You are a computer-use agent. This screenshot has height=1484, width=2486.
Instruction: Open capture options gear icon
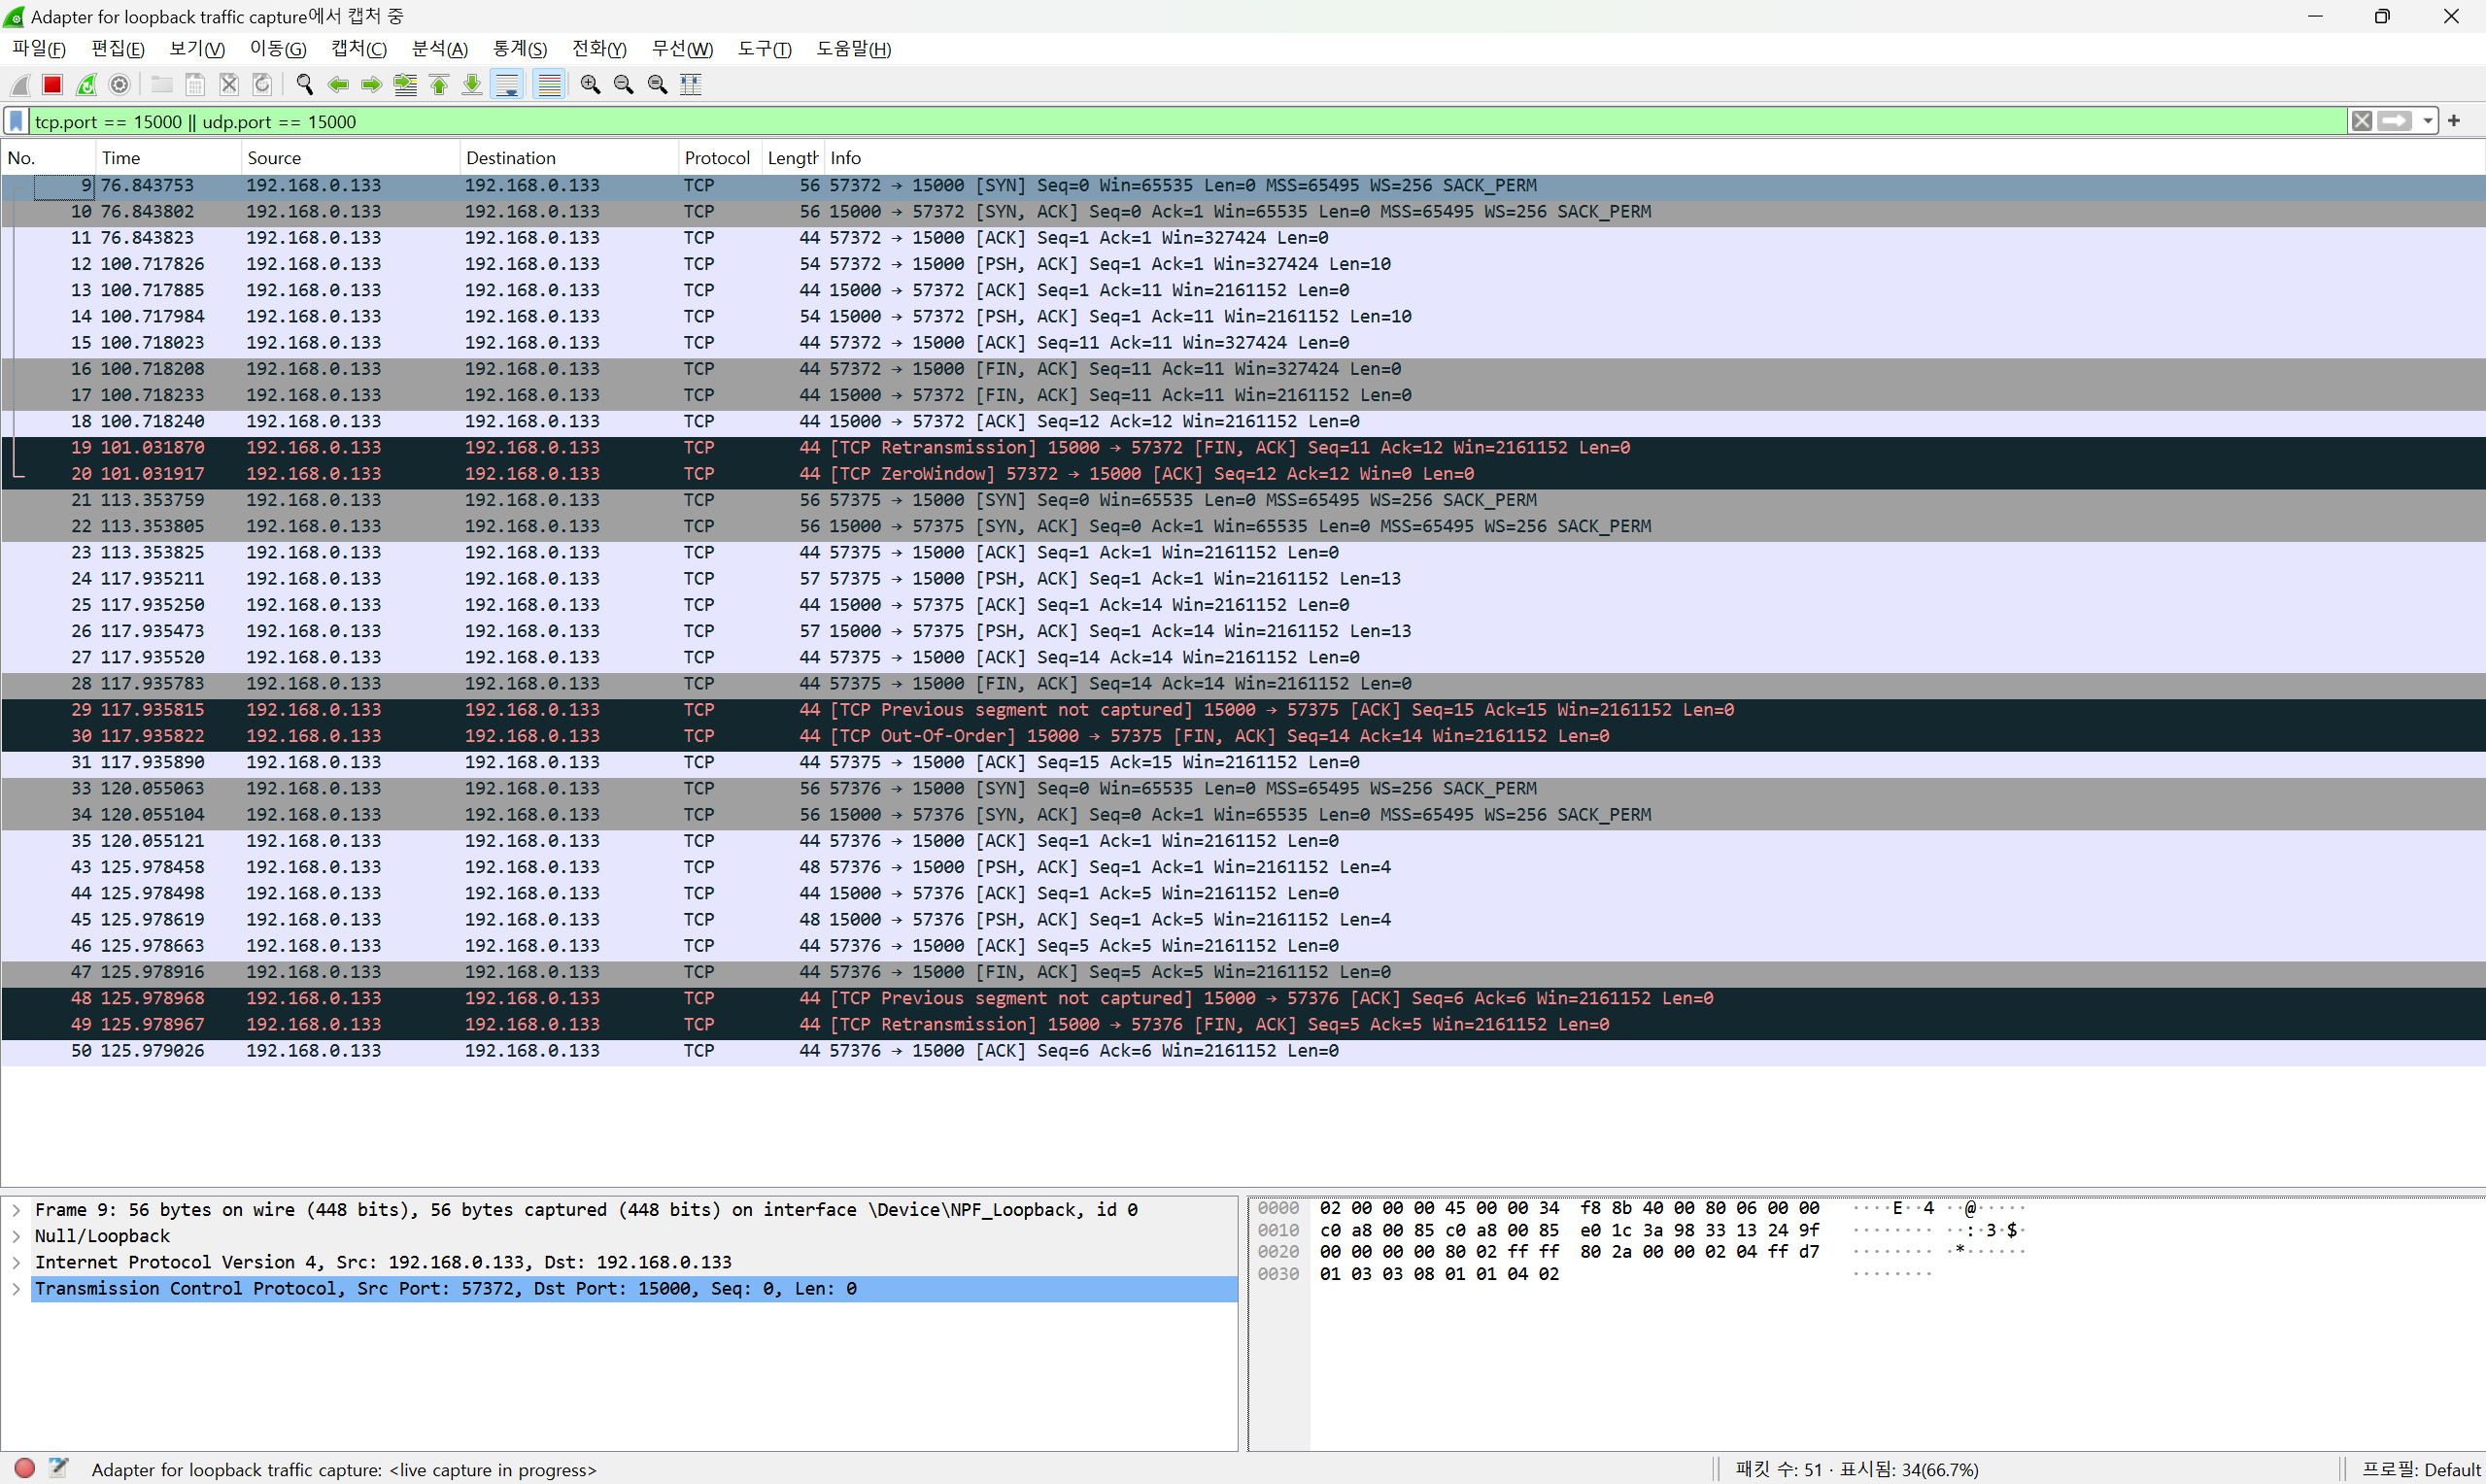(120, 85)
